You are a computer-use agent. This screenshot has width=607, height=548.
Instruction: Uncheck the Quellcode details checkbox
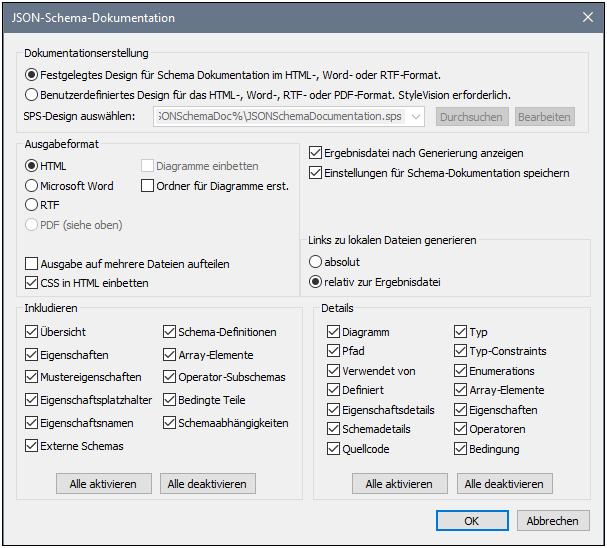point(334,449)
